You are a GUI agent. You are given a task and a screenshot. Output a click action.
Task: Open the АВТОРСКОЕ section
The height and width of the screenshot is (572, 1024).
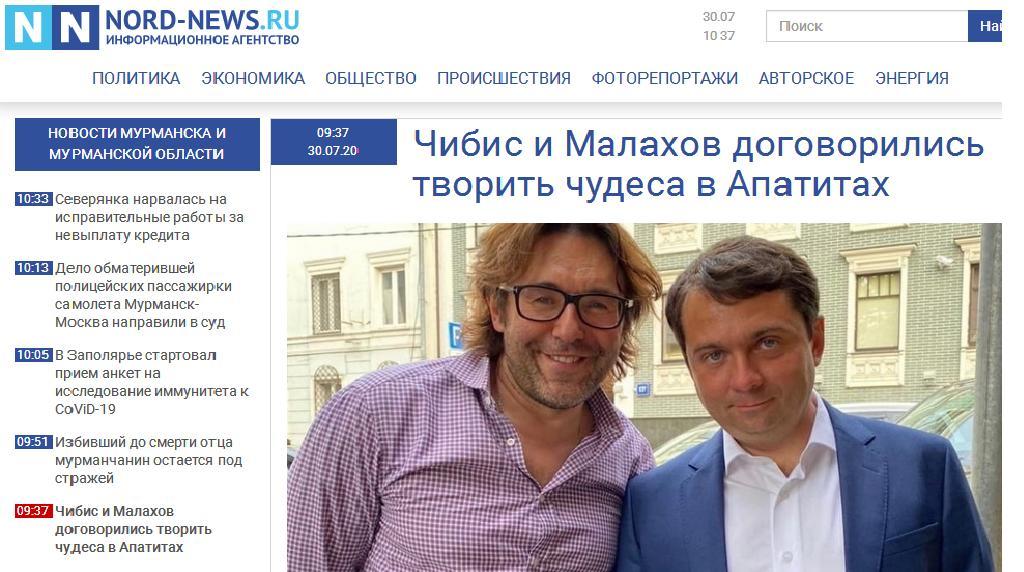[807, 78]
